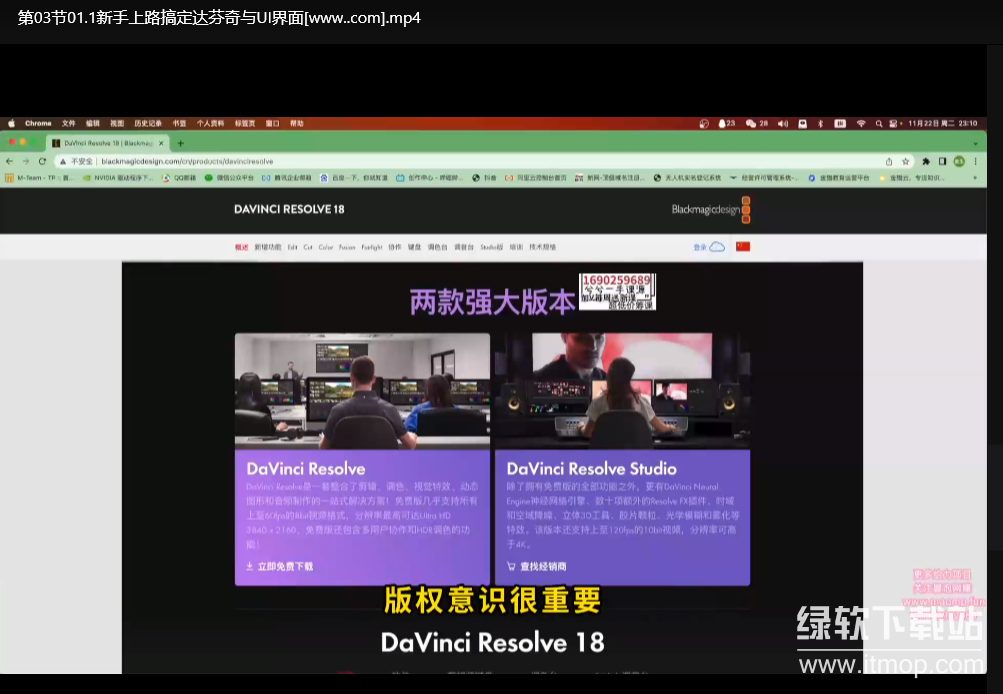Click the DaVinci Resolve classroom photo
The image size is (1003, 694).
click(x=362, y=391)
